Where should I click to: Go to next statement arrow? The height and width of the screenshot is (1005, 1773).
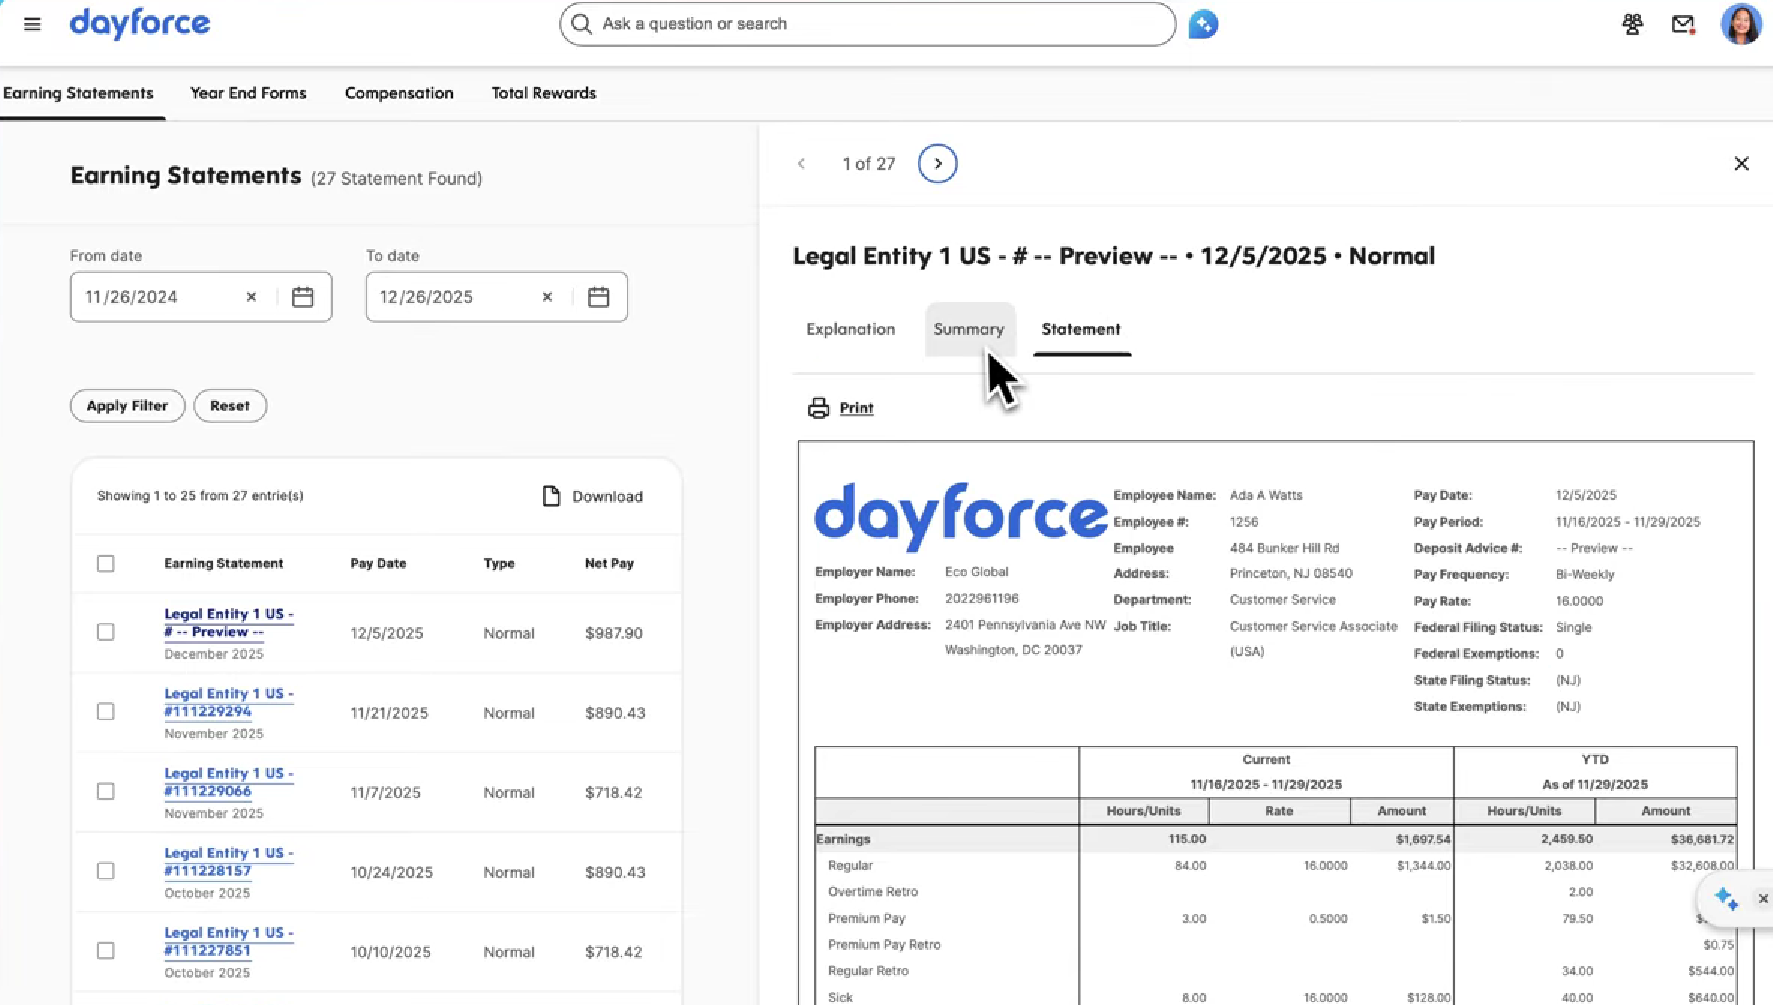coord(938,164)
